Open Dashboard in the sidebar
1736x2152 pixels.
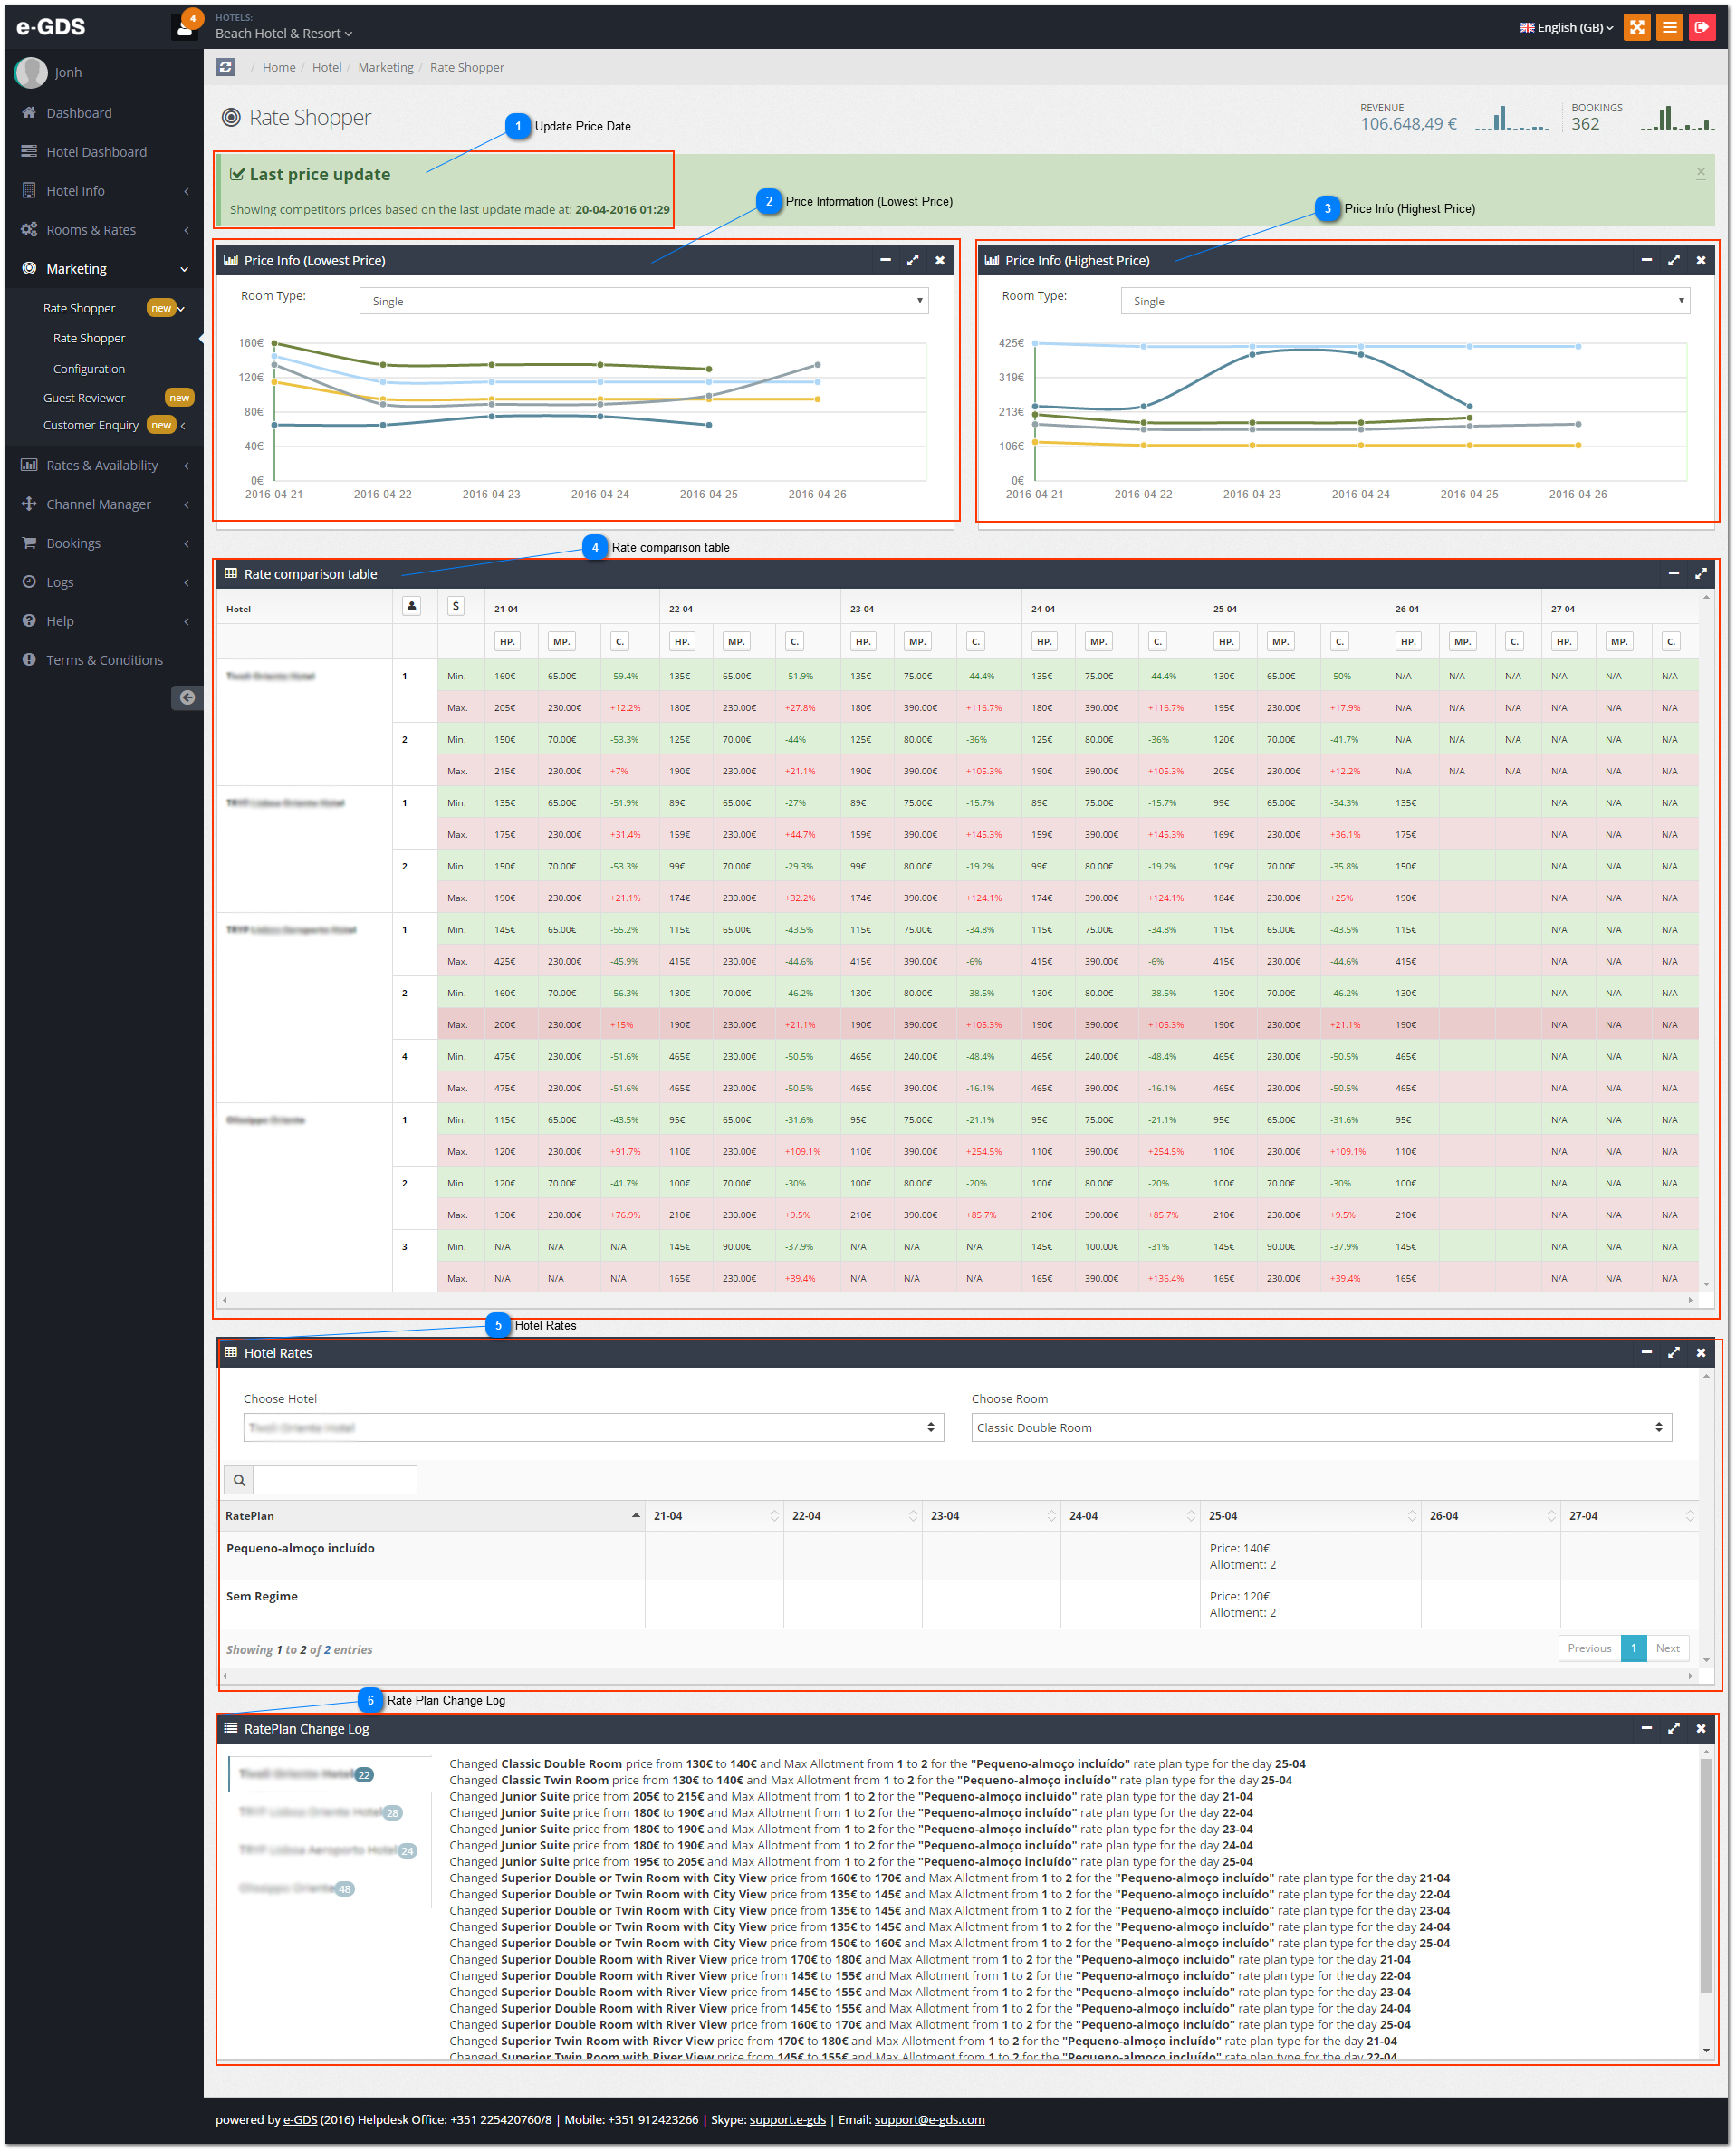(x=104, y=112)
